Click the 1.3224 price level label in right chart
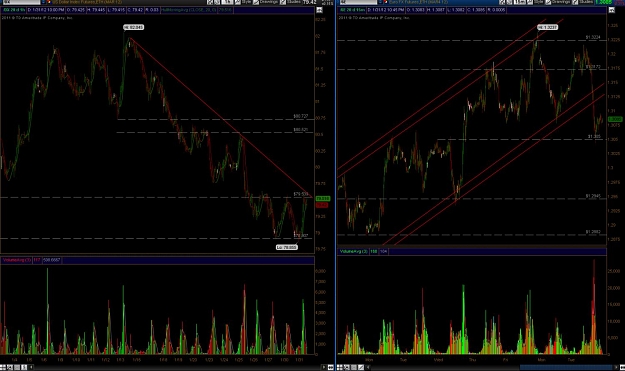625x371 pixels. coord(593,37)
